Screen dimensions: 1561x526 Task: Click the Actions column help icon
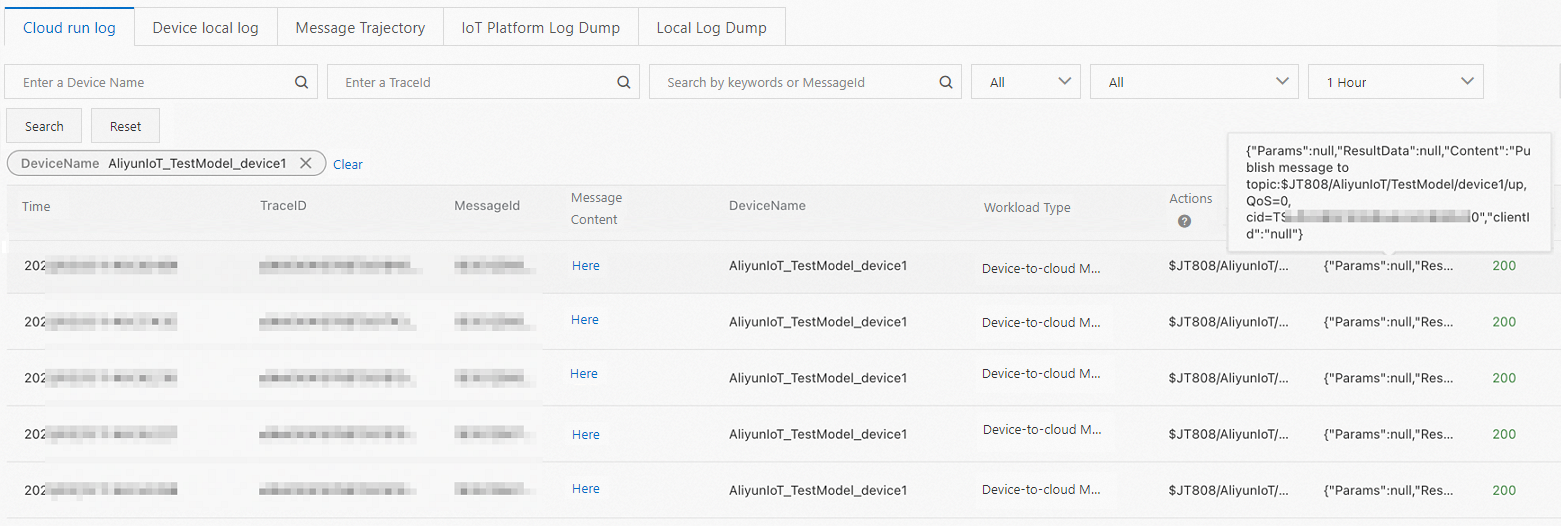pyautogui.click(x=1184, y=221)
